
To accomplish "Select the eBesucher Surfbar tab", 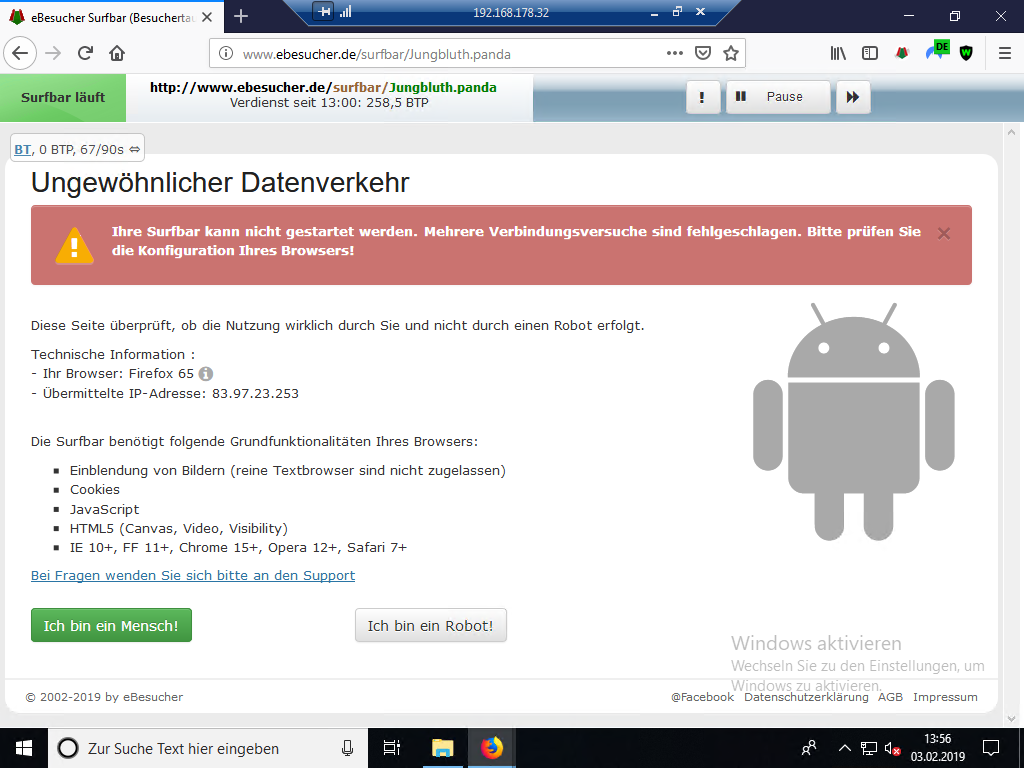I will coord(112,17).
